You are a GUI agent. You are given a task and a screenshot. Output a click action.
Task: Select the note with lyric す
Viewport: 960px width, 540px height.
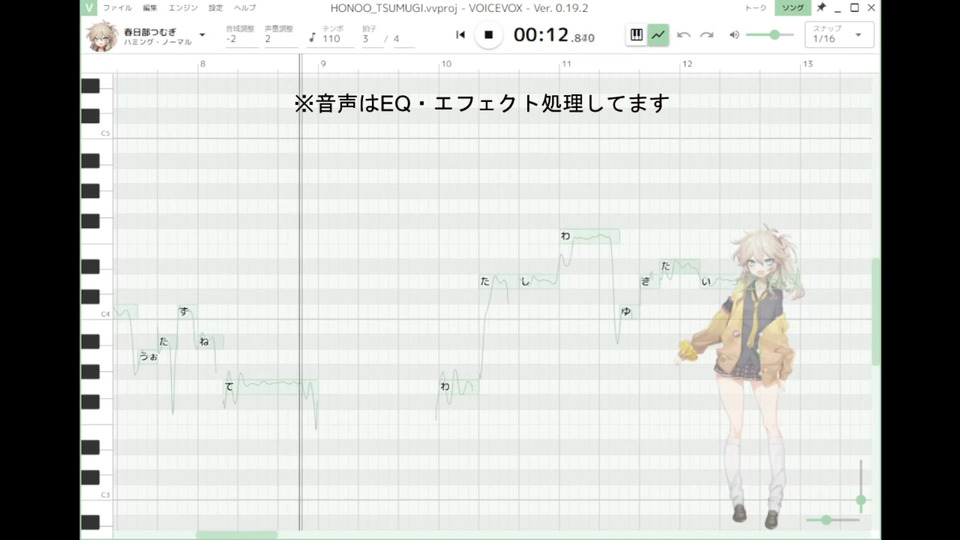[x=187, y=312]
